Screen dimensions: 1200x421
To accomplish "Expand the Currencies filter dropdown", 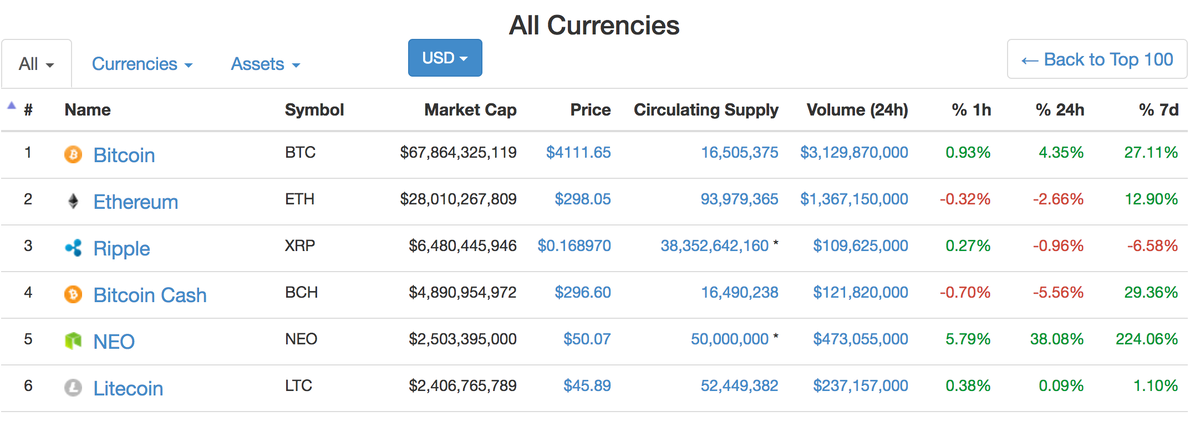I will [142, 64].
